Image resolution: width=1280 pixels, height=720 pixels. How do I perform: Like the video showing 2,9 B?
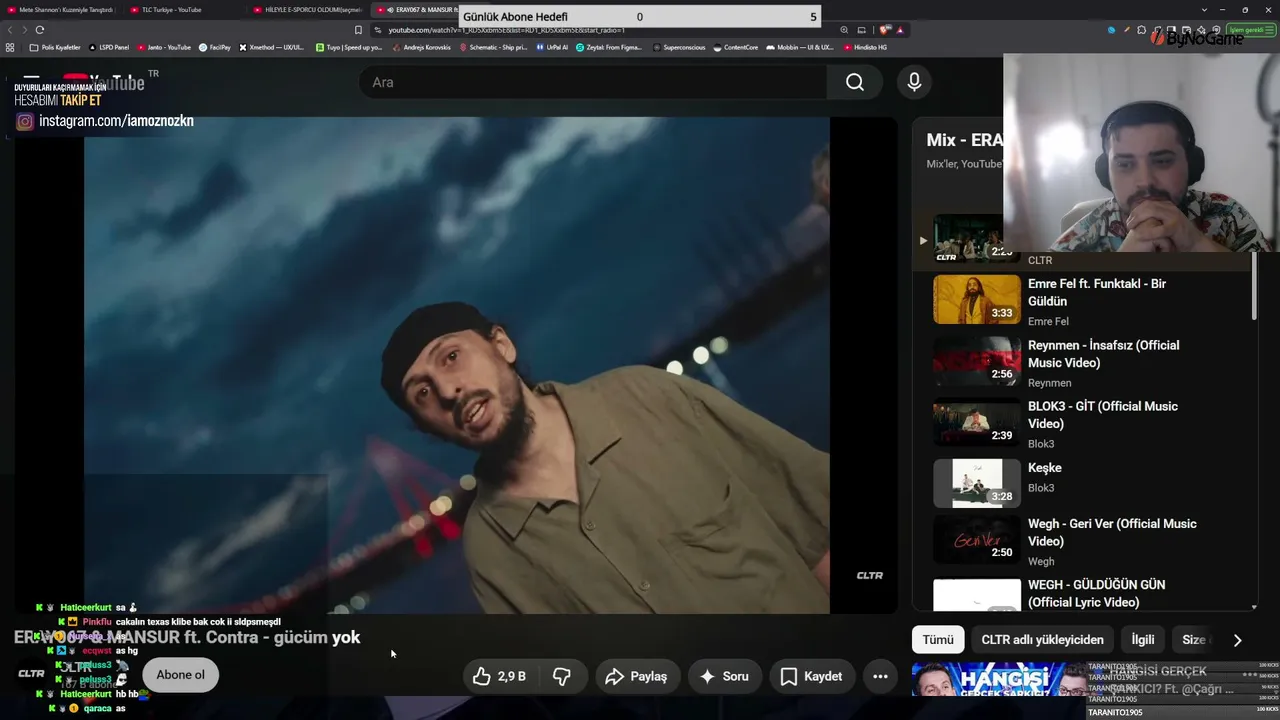(x=500, y=676)
